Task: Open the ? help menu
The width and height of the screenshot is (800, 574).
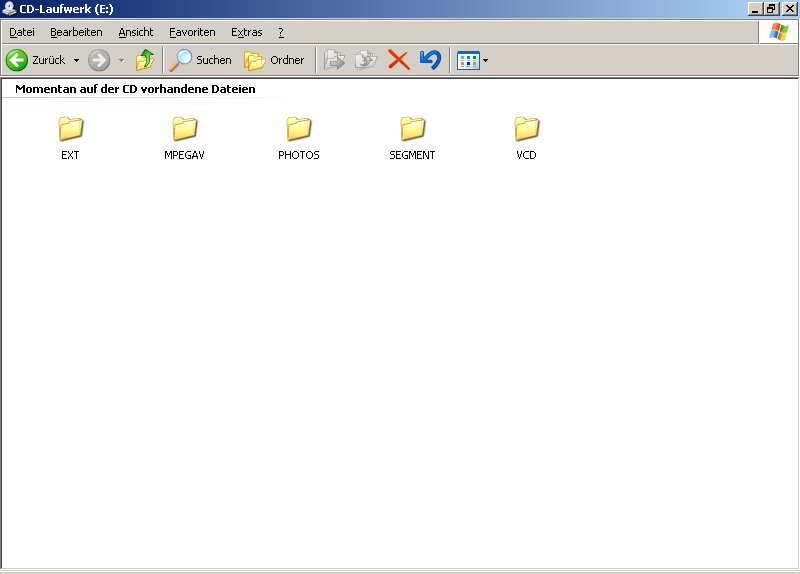Action: point(281,32)
